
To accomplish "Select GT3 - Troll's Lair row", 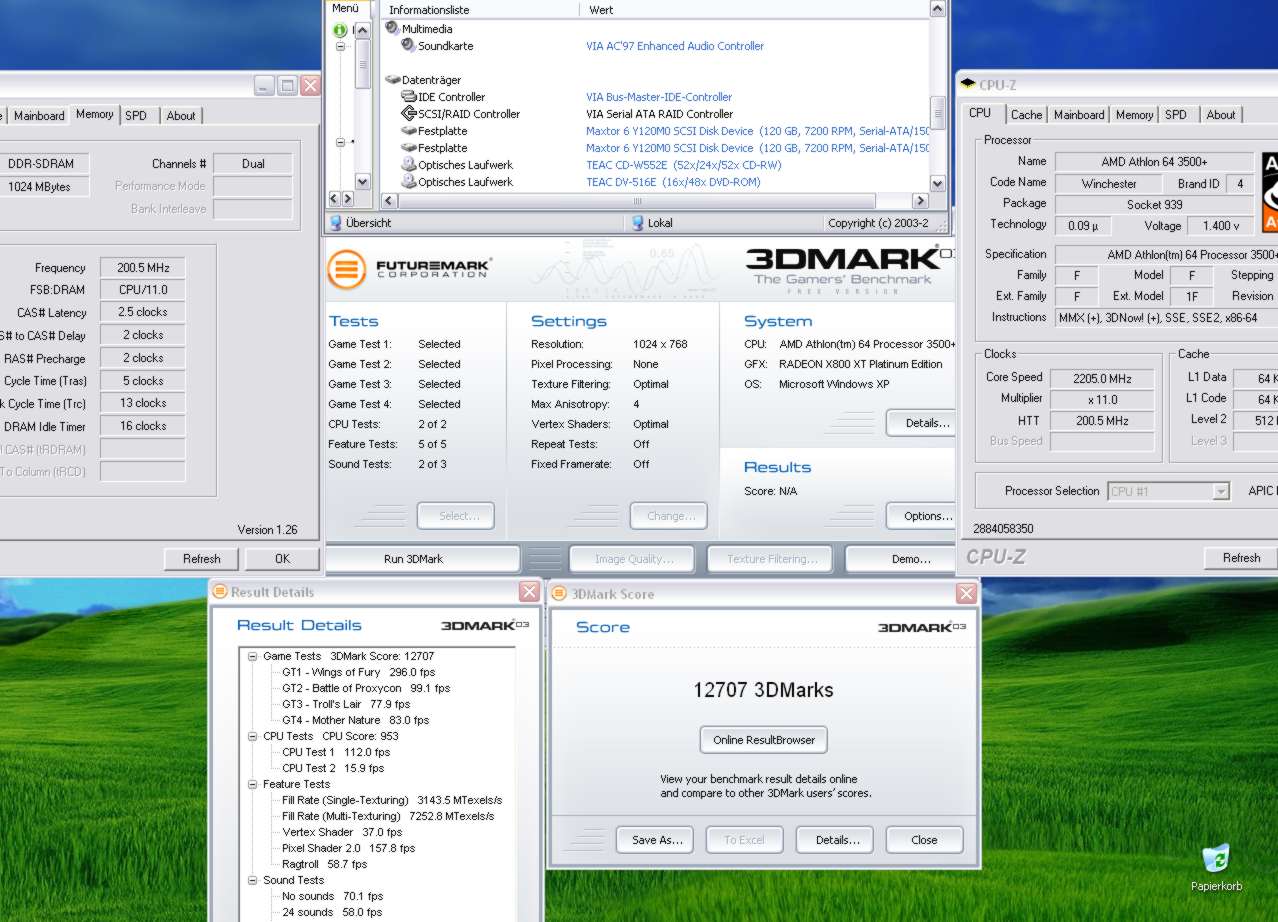I will coord(346,704).
